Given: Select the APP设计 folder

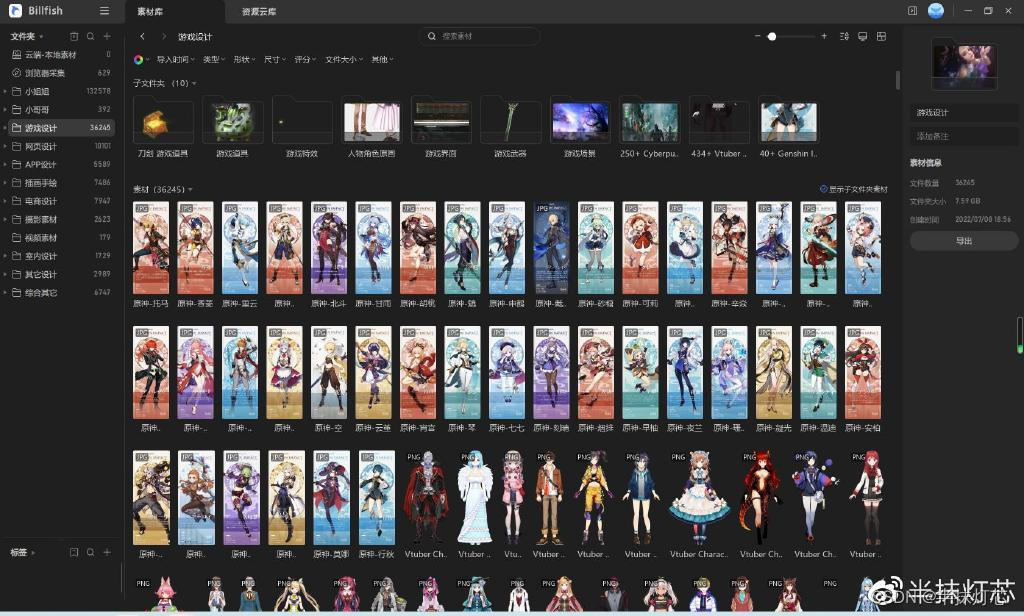Looking at the screenshot, I should [x=59, y=165].
